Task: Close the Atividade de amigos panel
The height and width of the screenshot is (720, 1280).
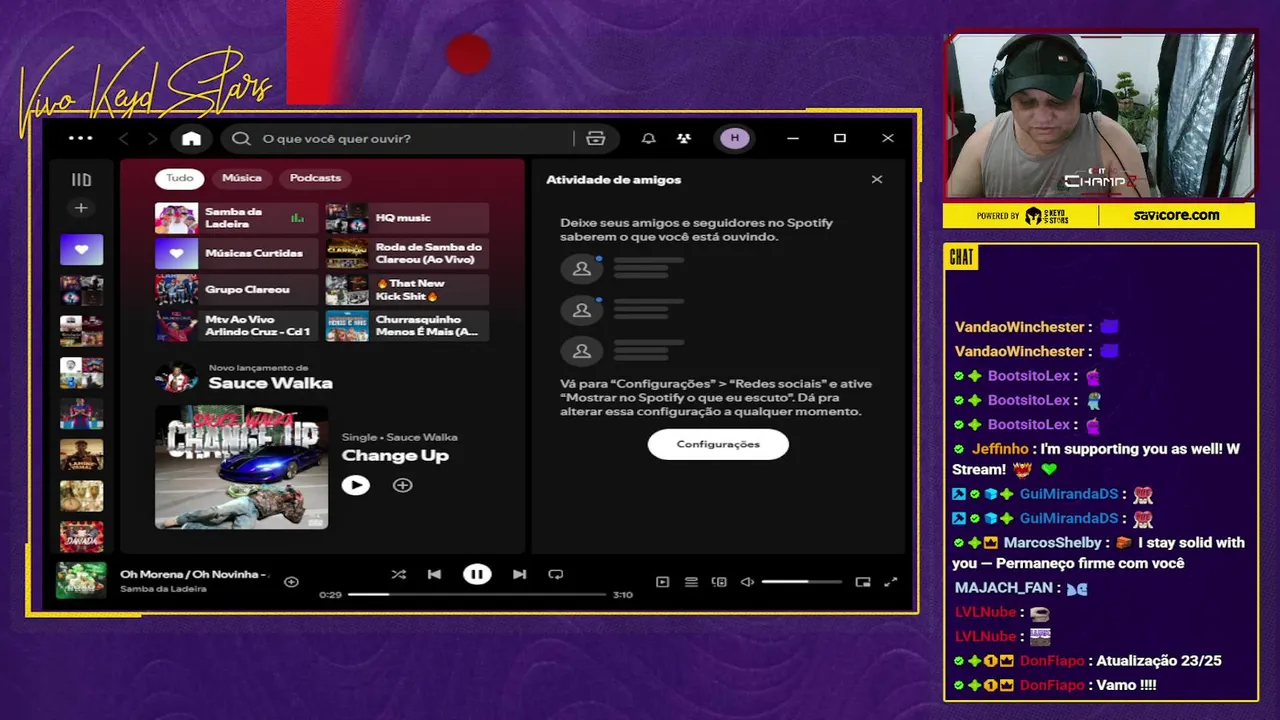Action: coord(877,180)
